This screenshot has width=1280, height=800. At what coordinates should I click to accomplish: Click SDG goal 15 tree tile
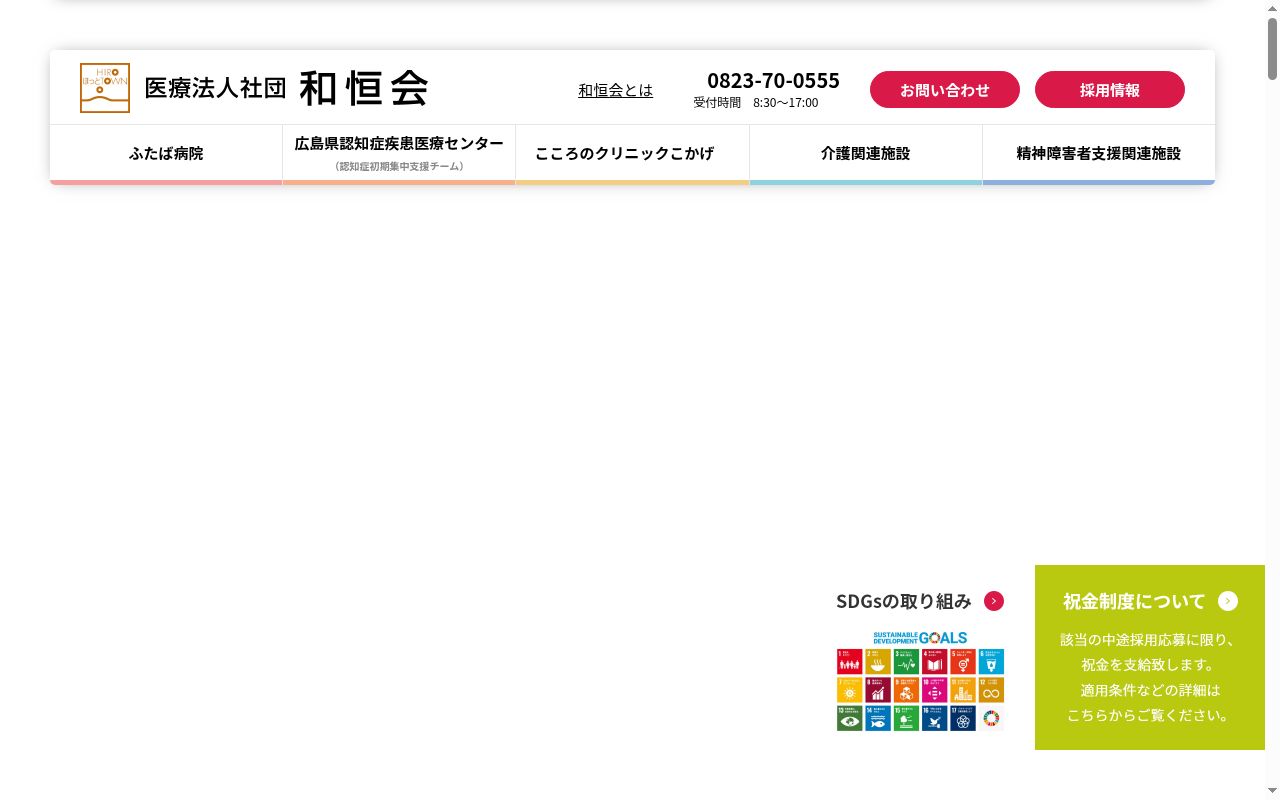pos(906,718)
